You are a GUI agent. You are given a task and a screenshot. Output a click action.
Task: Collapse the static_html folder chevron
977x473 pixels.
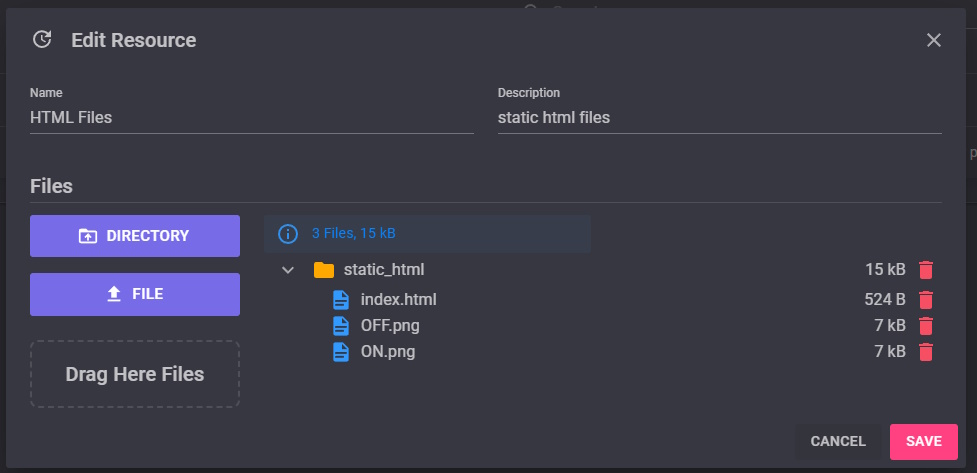click(288, 270)
